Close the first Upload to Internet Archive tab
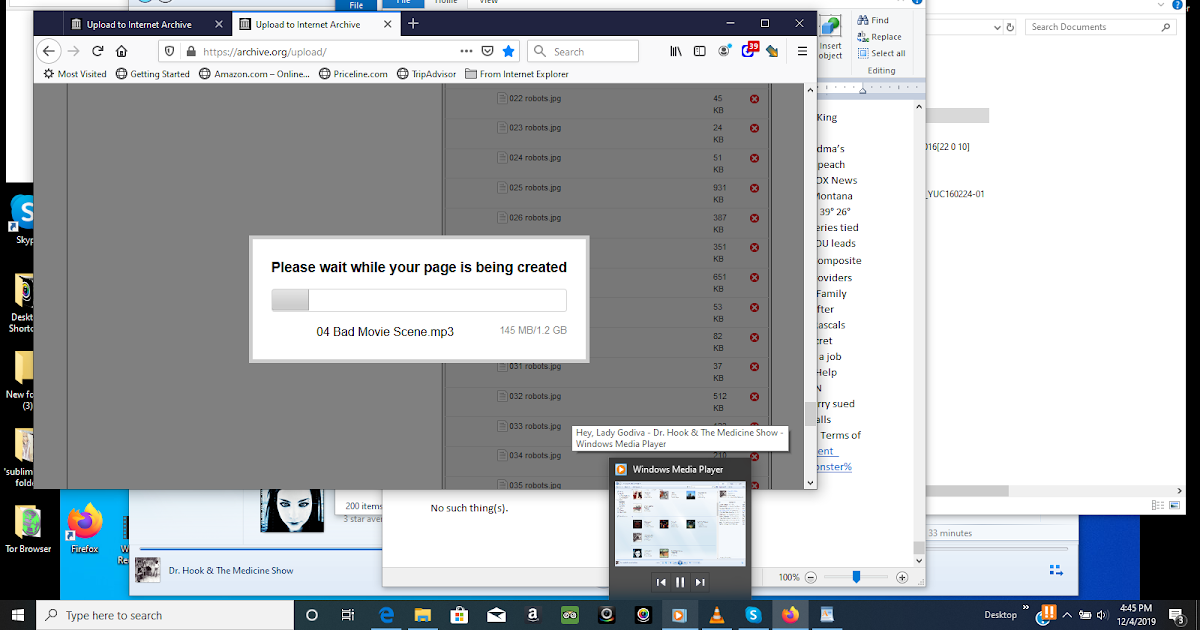1200x630 pixels. click(x=218, y=24)
